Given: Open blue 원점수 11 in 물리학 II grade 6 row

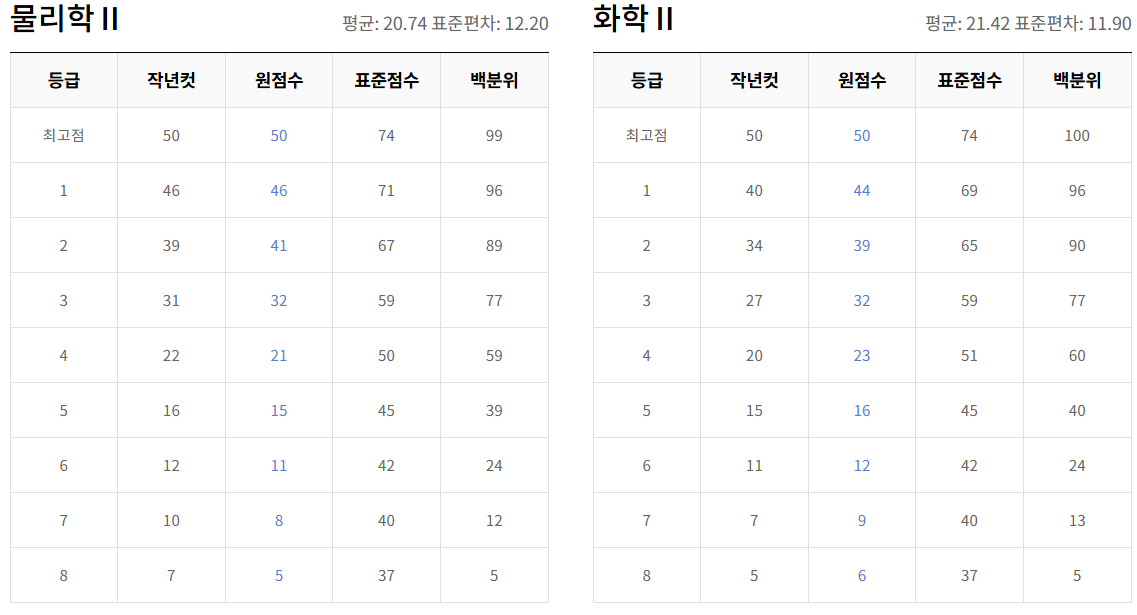Looking at the screenshot, I should pos(279,466).
